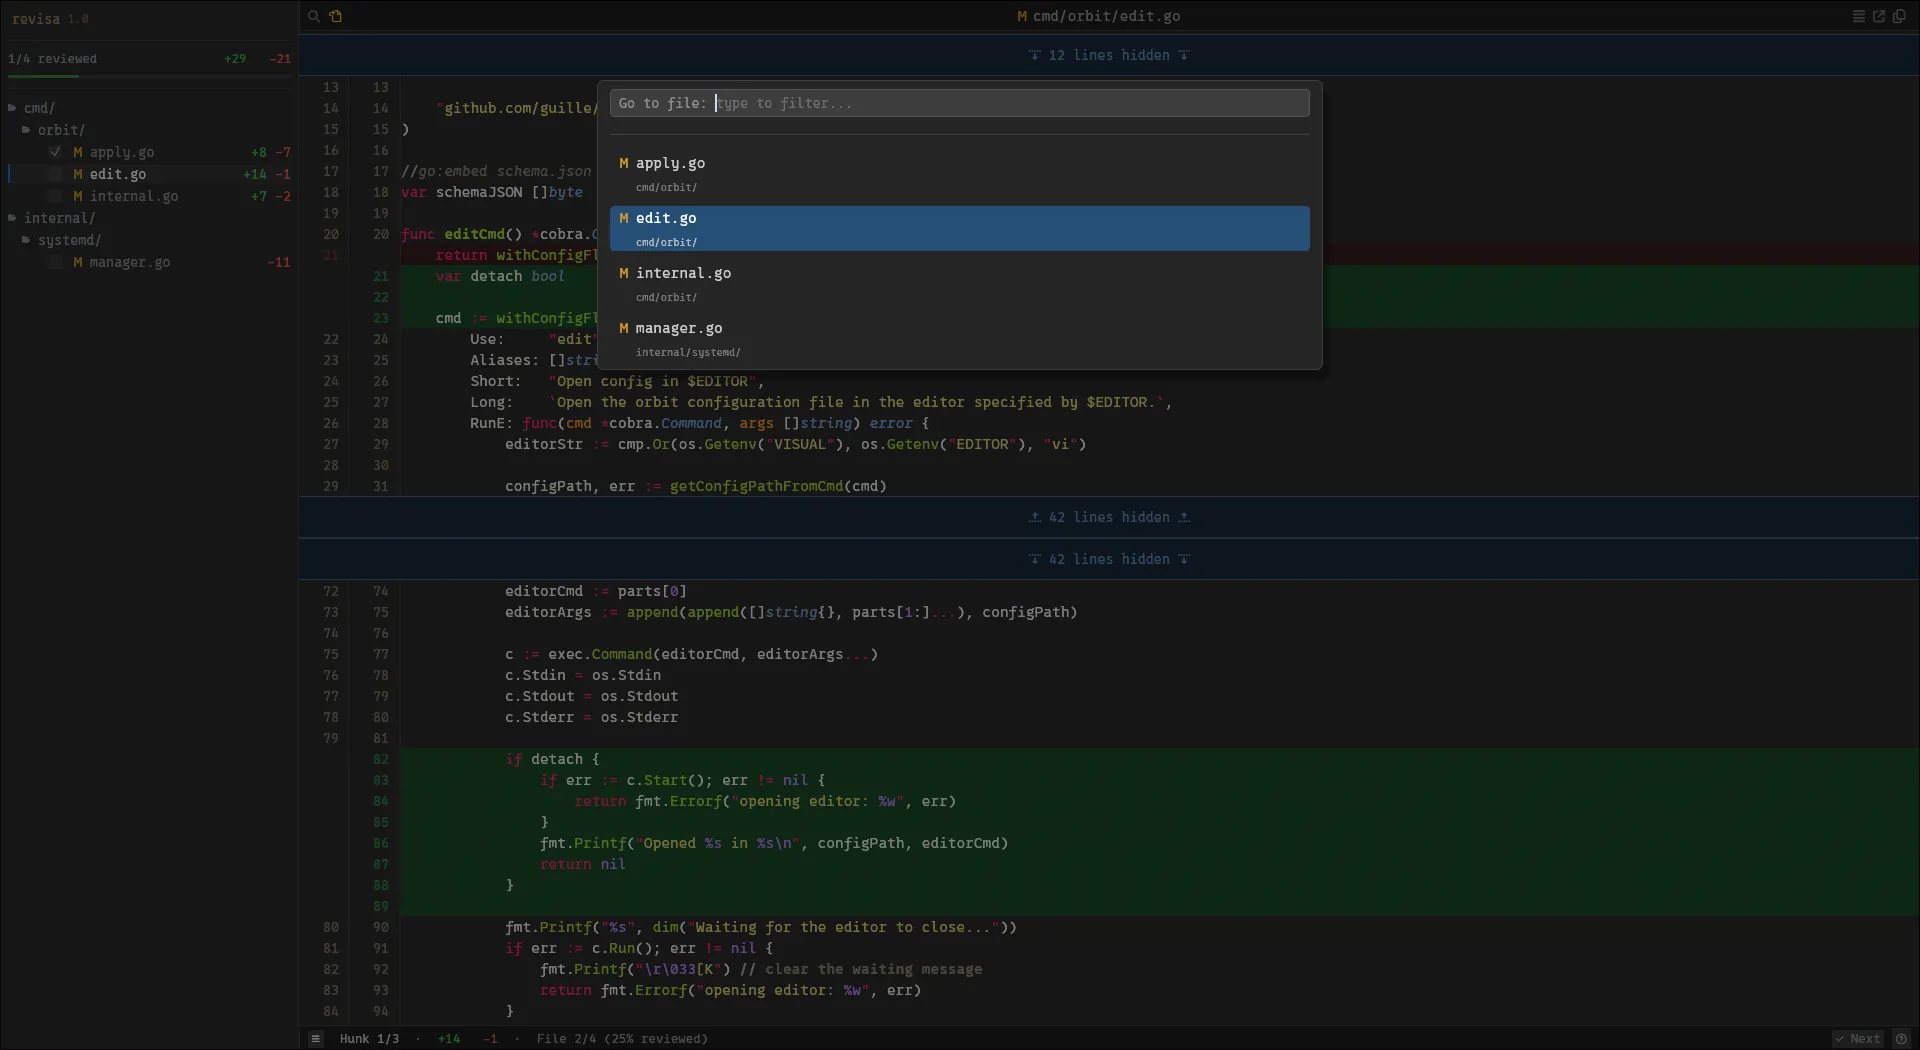This screenshot has width=1920, height=1050.
Task: Click the 'return nil' added line
Action: point(583,864)
